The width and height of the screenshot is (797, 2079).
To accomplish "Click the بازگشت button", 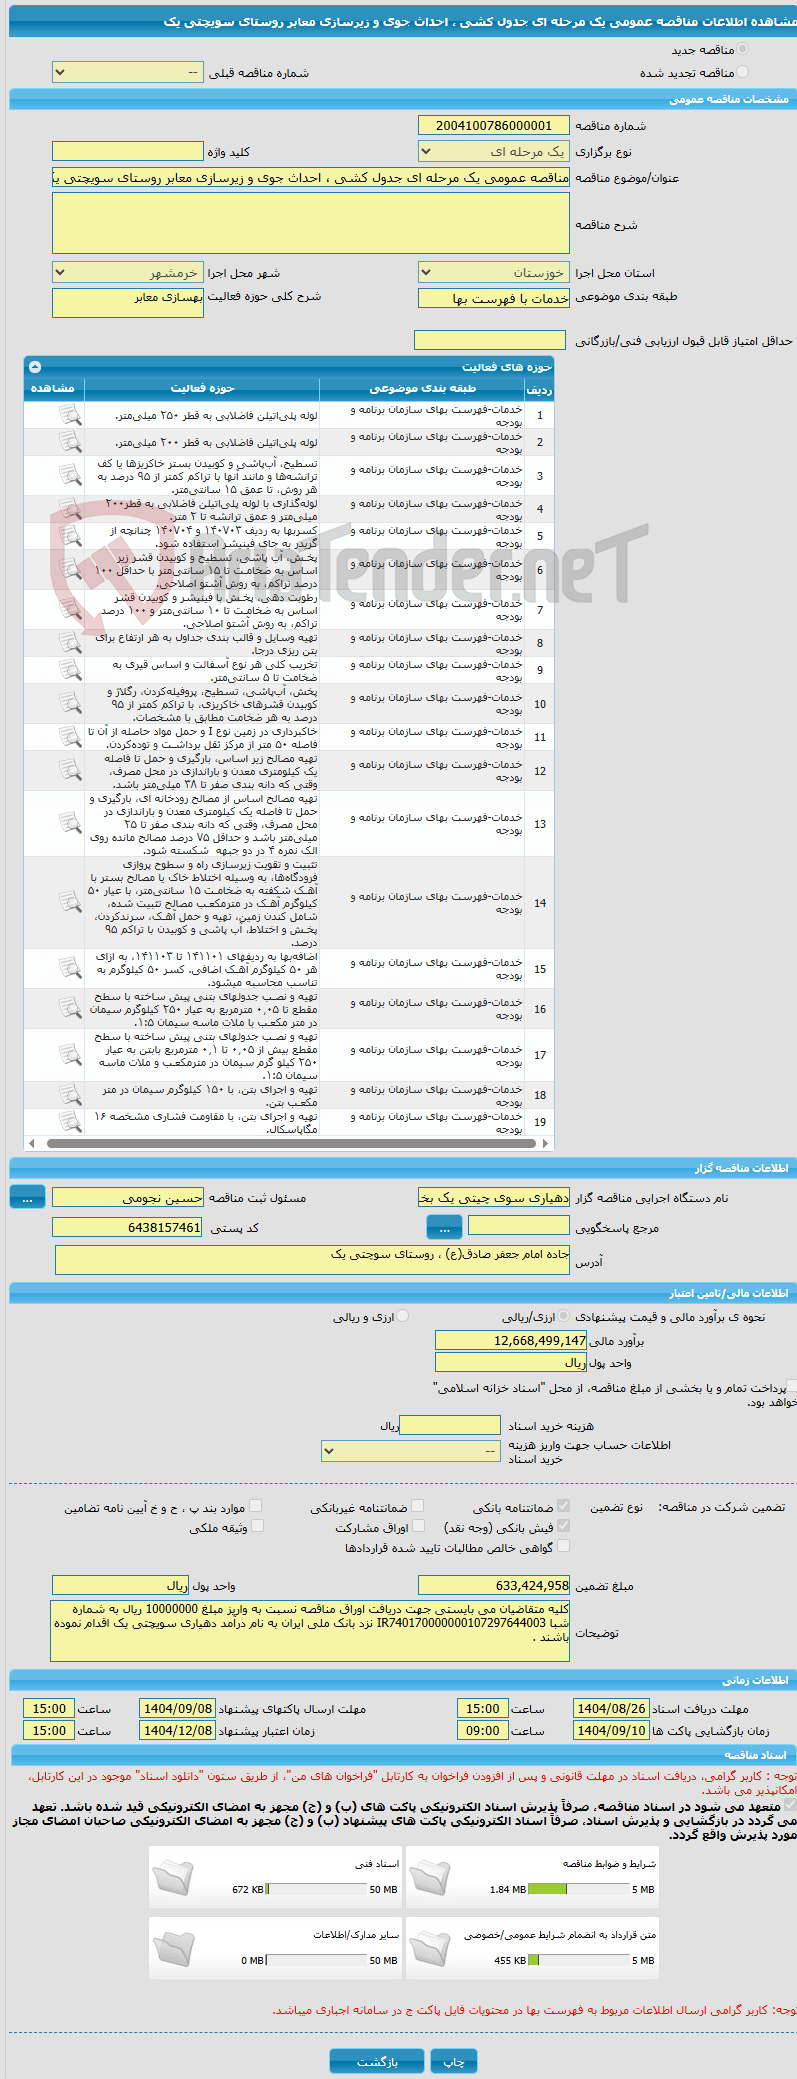I will pyautogui.click(x=377, y=2061).
